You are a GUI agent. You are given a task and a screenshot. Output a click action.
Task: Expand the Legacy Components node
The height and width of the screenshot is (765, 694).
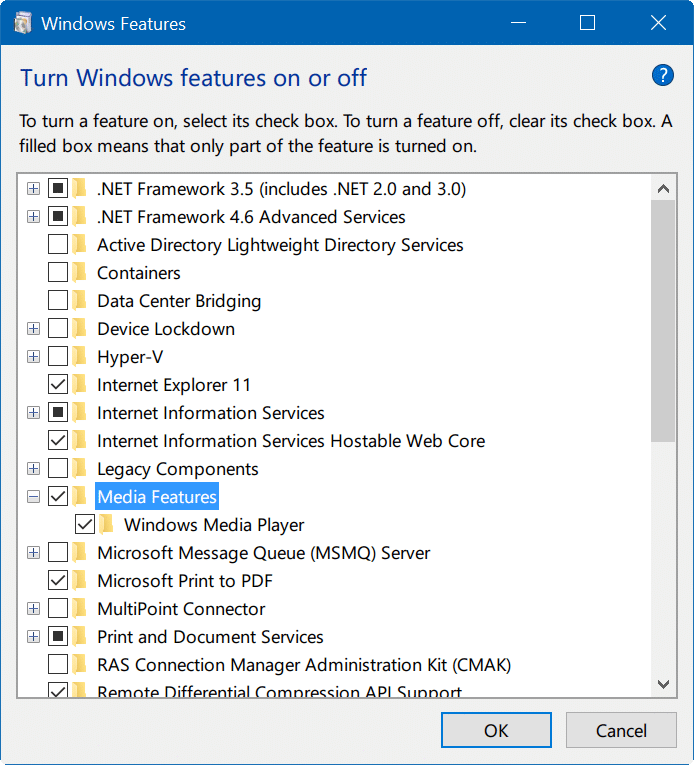[x=33, y=469]
